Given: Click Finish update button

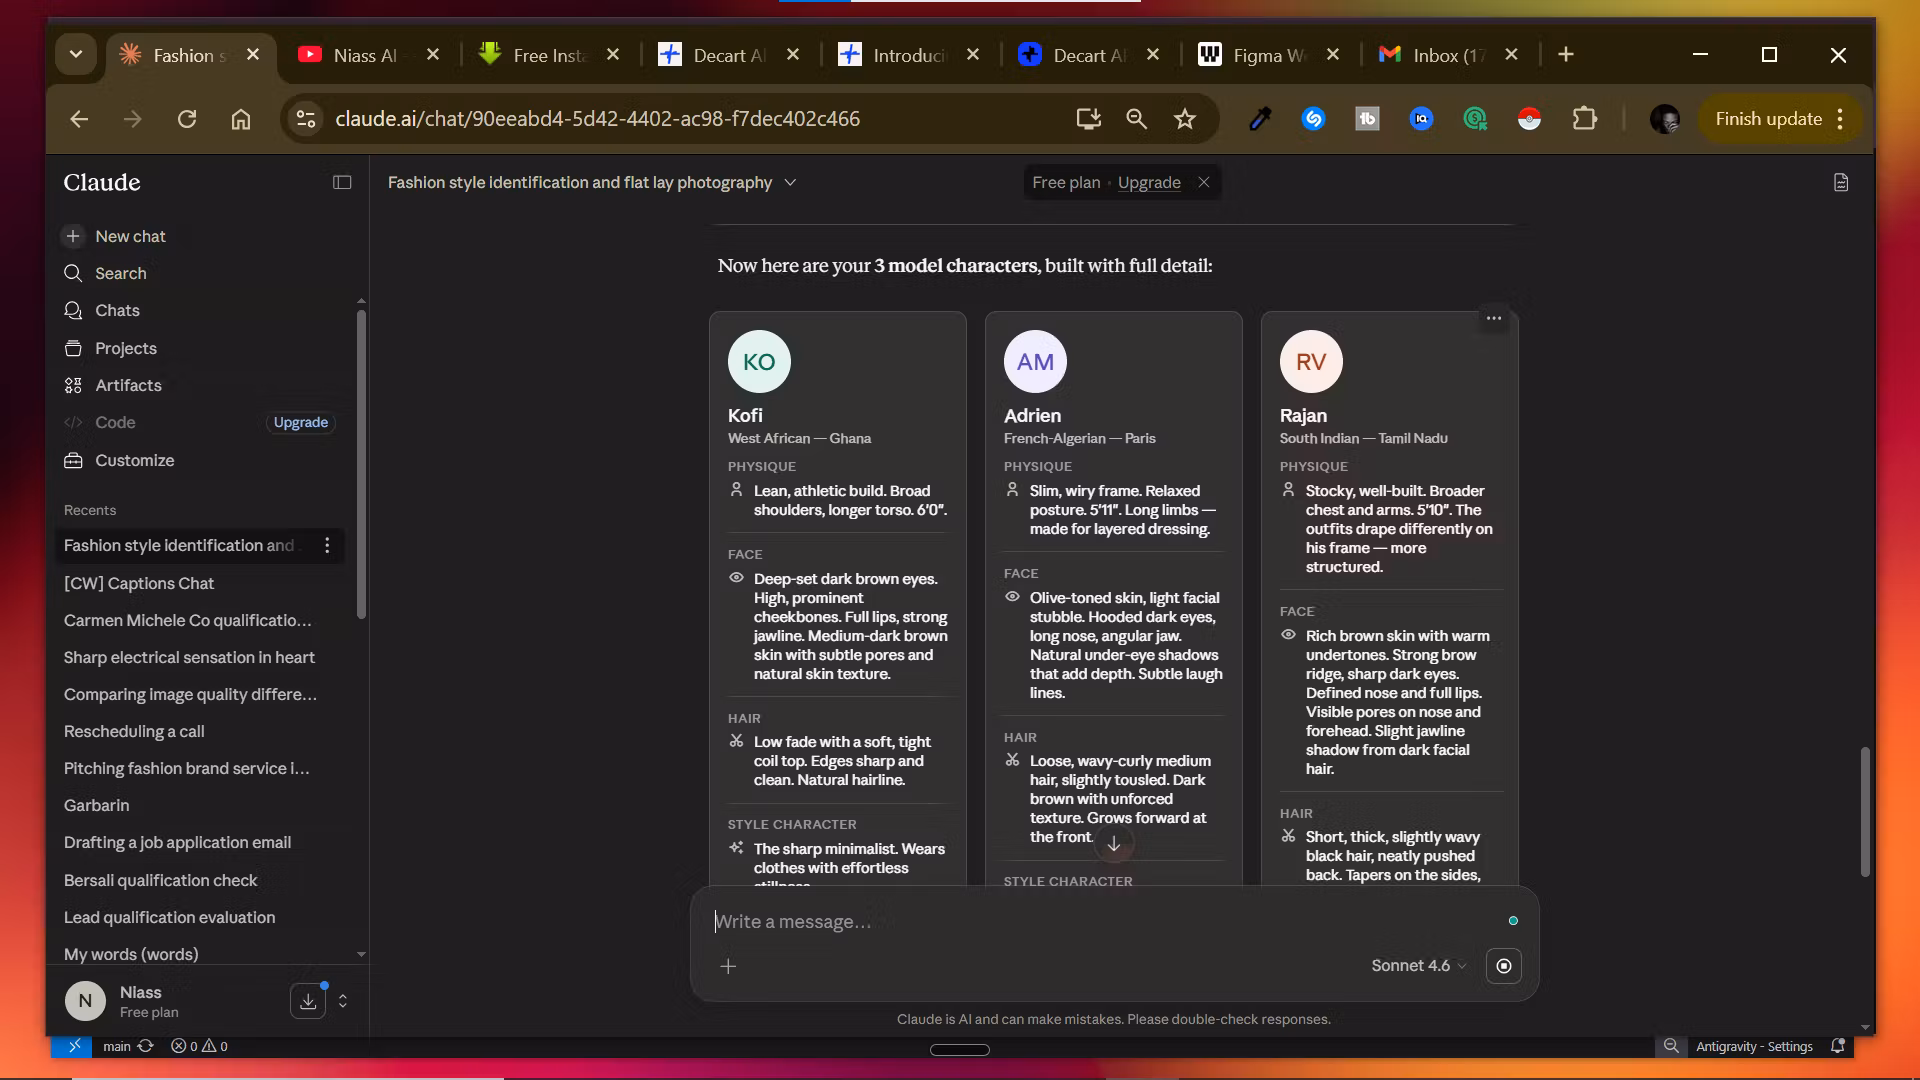Looking at the screenshot, I should pos(1781,119).
